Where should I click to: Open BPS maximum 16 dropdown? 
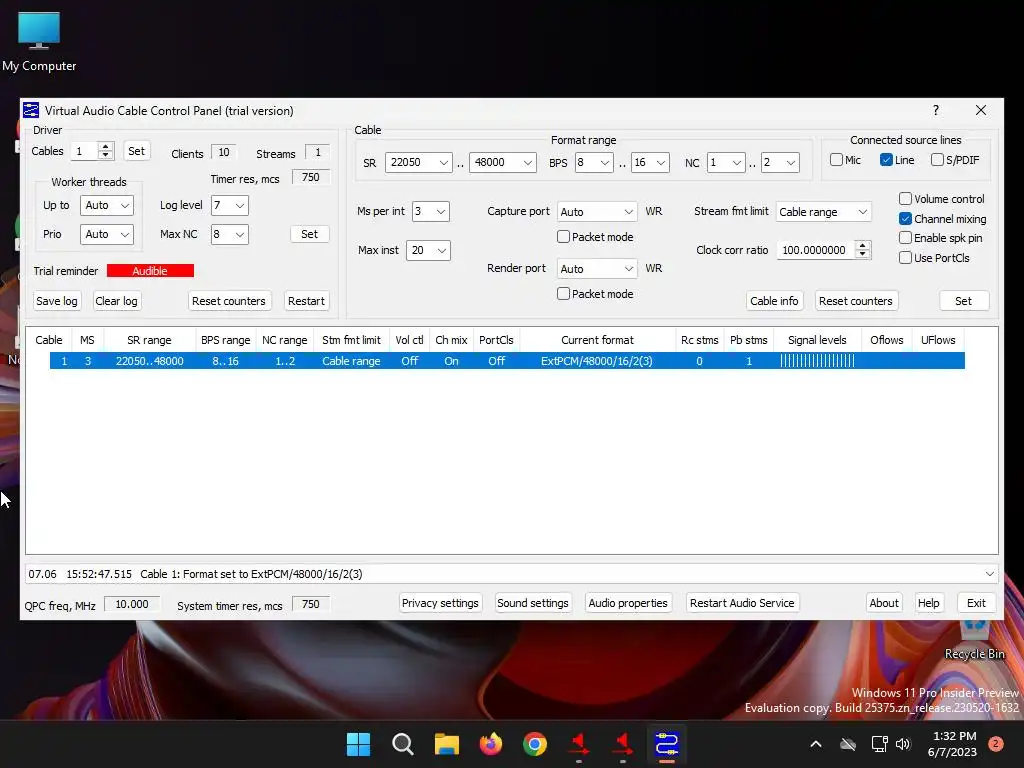650,162
